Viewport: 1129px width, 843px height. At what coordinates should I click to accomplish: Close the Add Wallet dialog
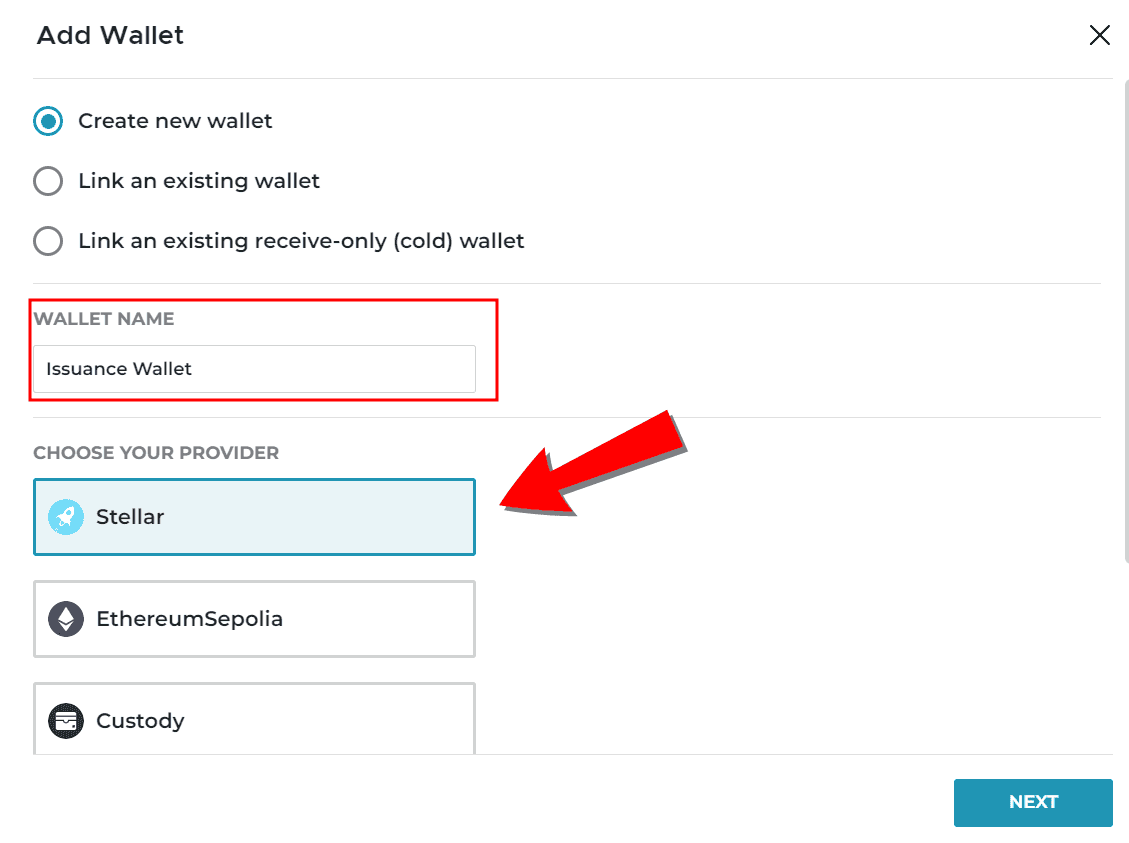click(x=1099, y=35)
